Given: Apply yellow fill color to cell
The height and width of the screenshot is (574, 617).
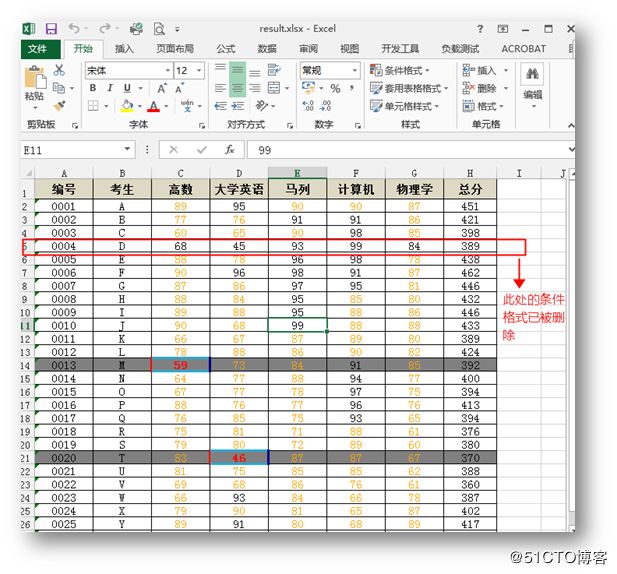Looking at the screenshot, I should tap(127, 106).
